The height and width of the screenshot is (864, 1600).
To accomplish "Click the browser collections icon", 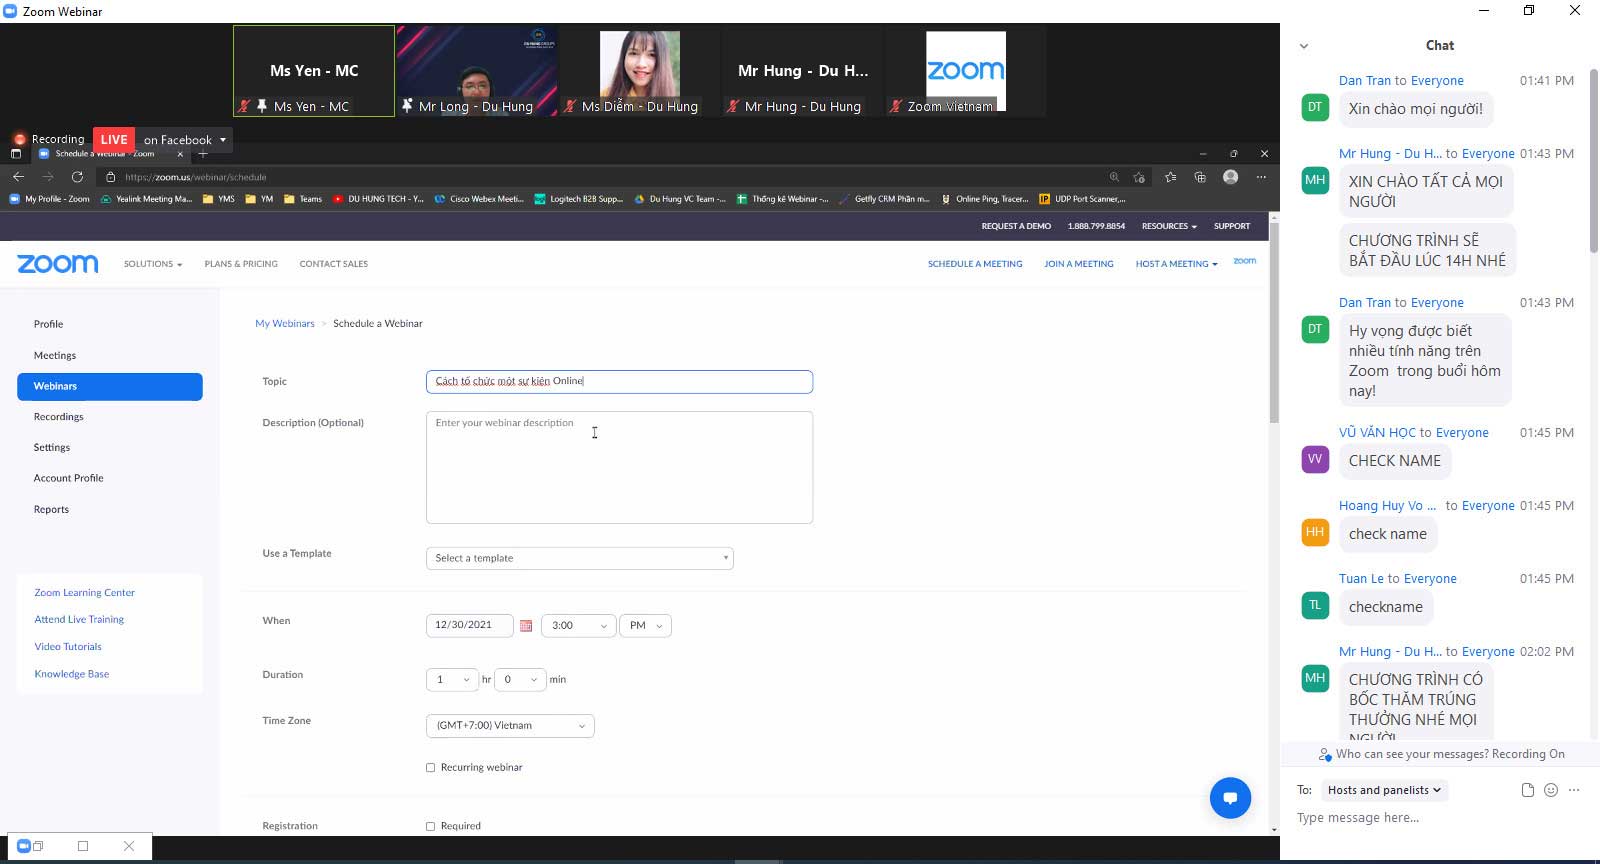I will point(1200,177).
